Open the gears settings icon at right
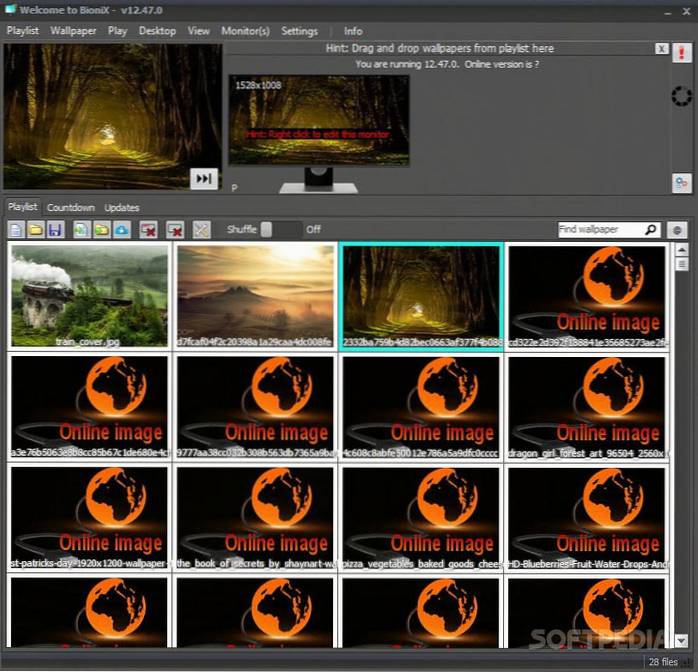 click(681, 182)
